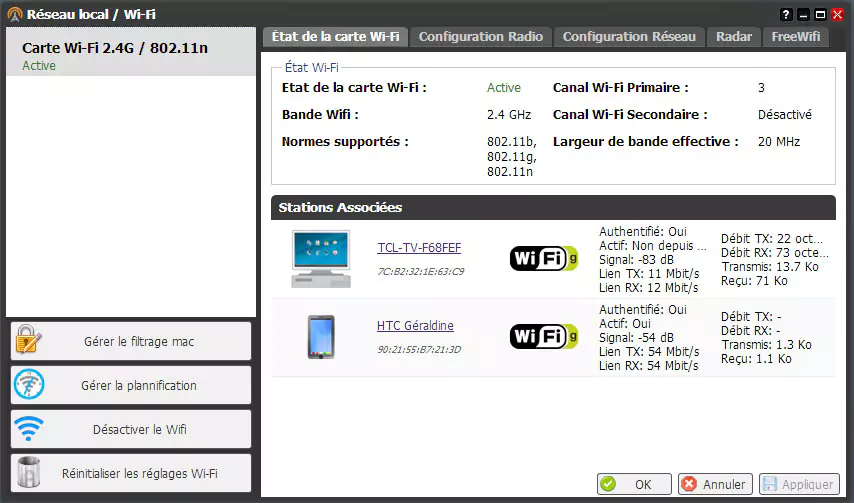
Task: Click the green check icon on OK
Action: click(x=608, y=484)
